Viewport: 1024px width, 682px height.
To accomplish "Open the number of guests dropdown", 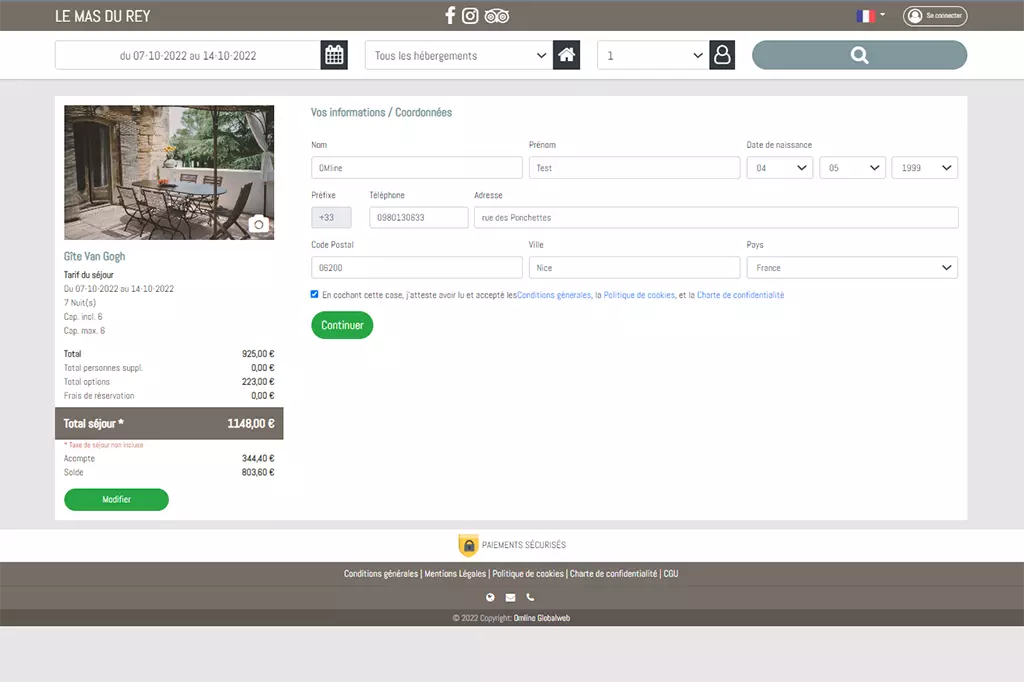I will point(653,56).
